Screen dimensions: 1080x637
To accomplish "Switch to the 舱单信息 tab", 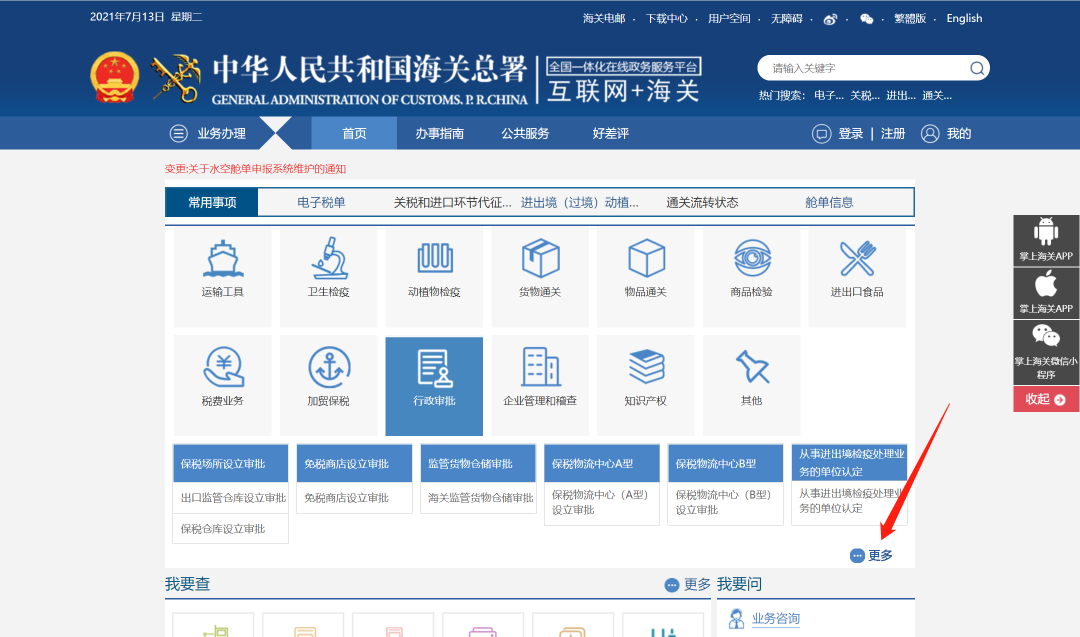I will pyautogui.click(x=829, y=202).
